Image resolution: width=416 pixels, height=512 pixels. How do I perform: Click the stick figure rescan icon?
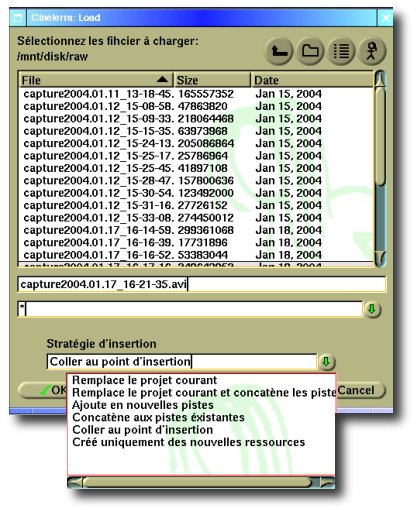coord(372,51)
